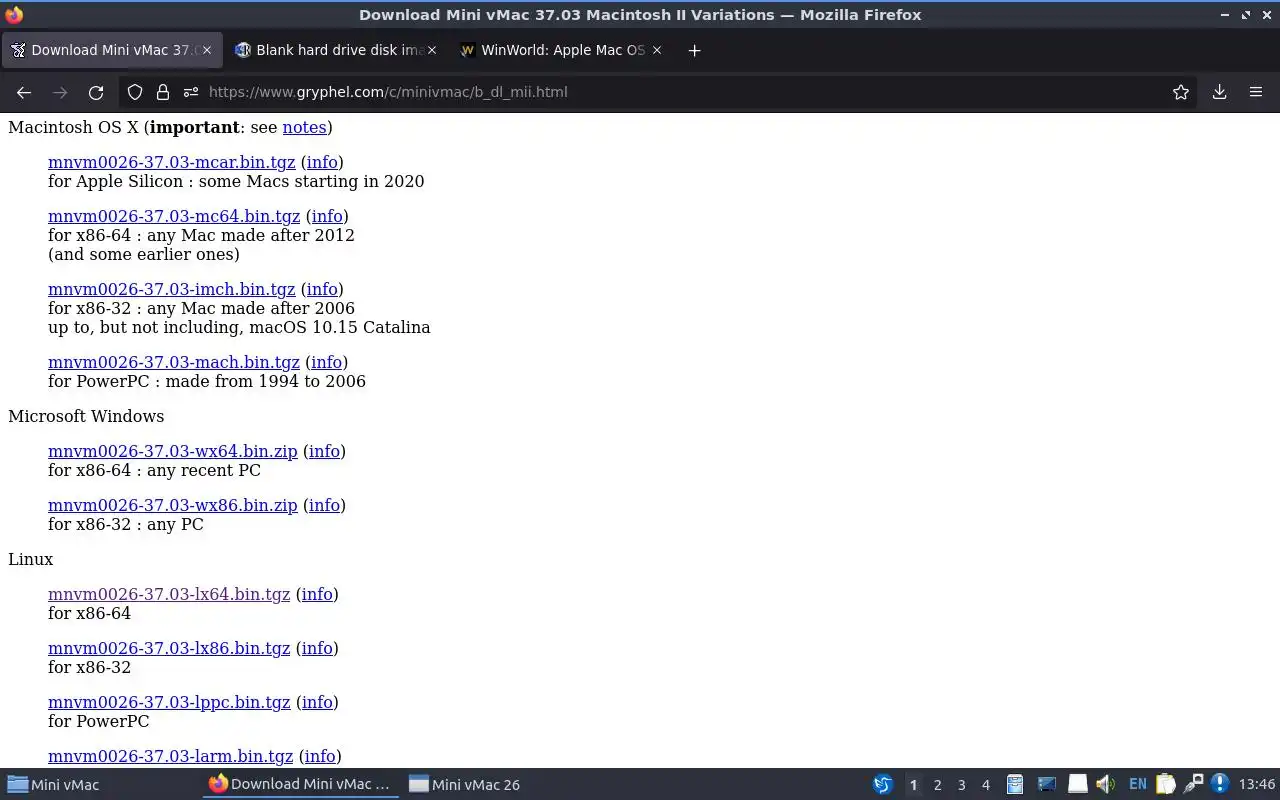Open info for the larm Linux build
1280x800 pixels.
point(320,756)
